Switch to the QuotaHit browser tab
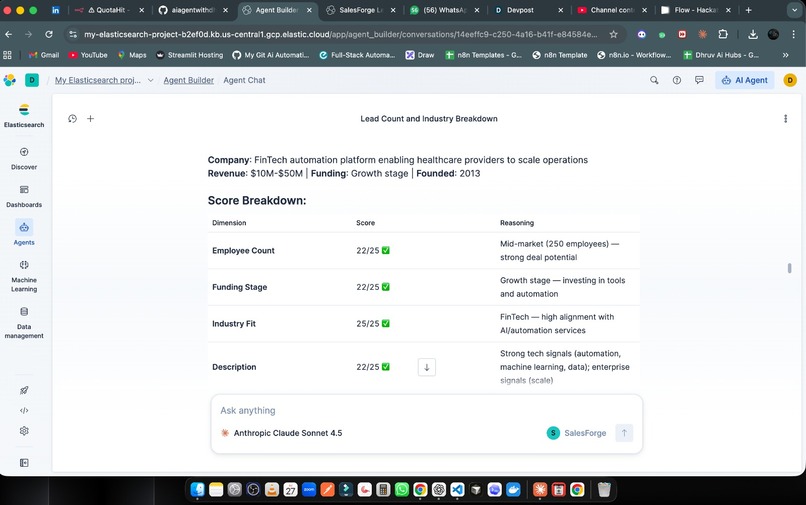 (109, 10)
